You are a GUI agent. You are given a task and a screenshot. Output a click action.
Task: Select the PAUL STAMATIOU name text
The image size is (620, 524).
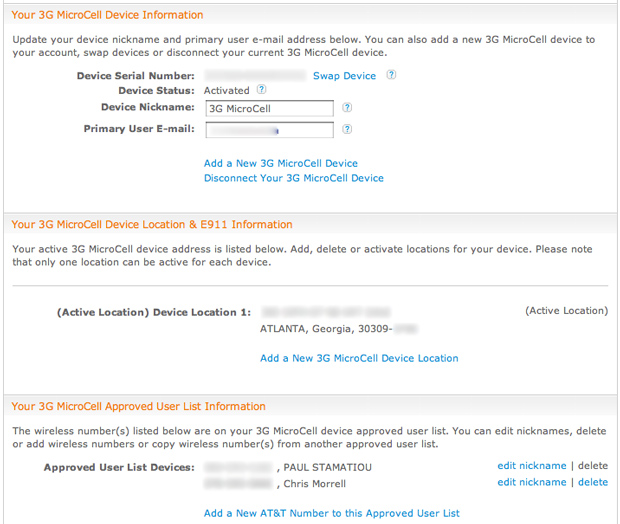[327, 467]
